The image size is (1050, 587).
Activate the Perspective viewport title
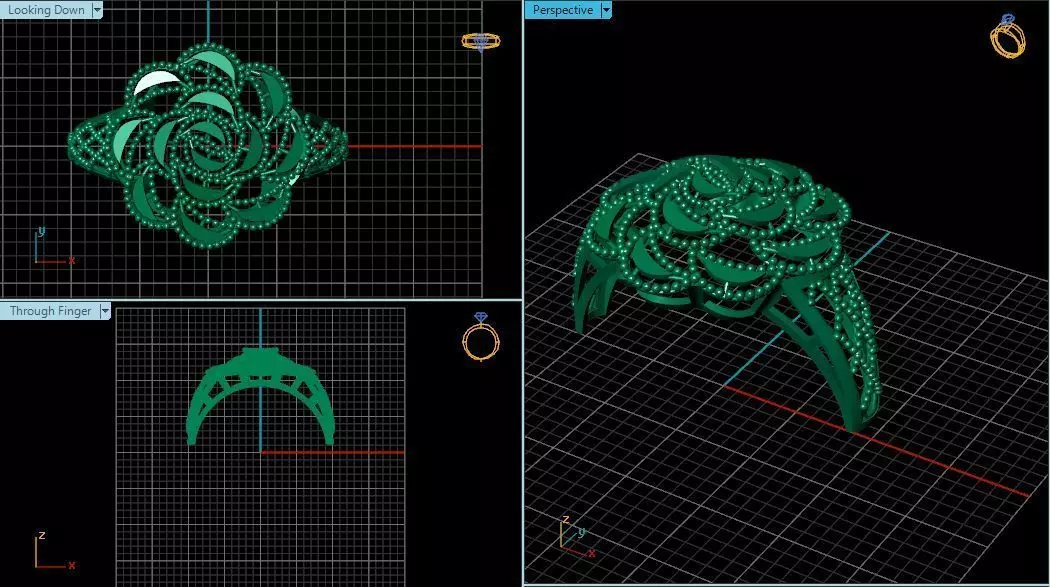[x=562, y=10]
